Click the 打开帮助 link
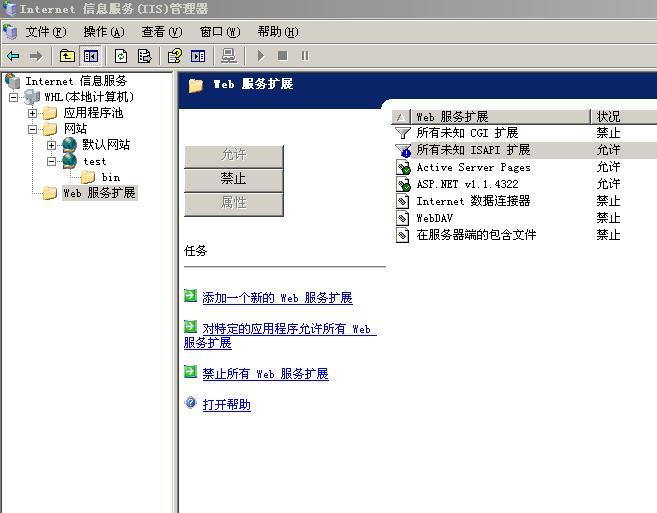Screen dimensions: 657x513 point(227,404)
